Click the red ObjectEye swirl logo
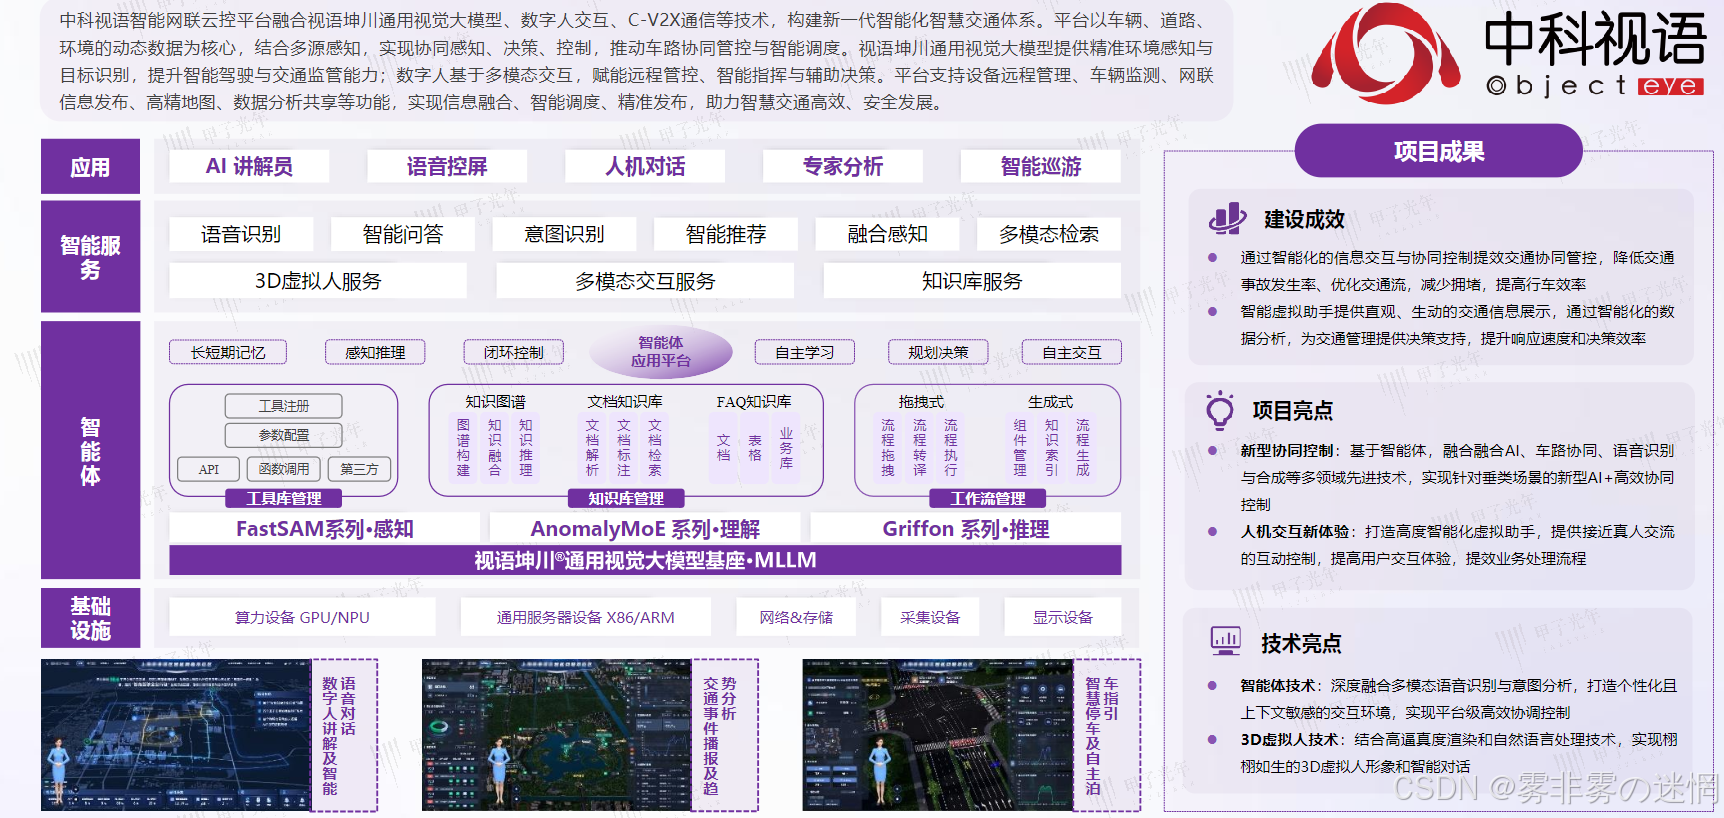 point(1385,53)
